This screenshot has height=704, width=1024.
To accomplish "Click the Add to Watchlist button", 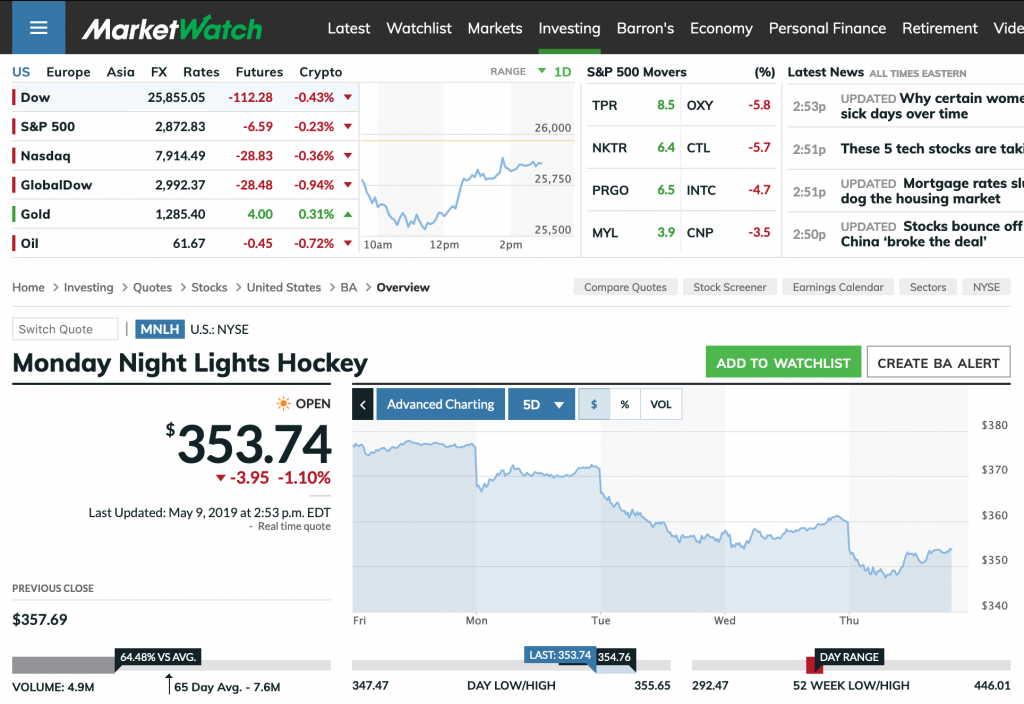I will coord(783,362).
